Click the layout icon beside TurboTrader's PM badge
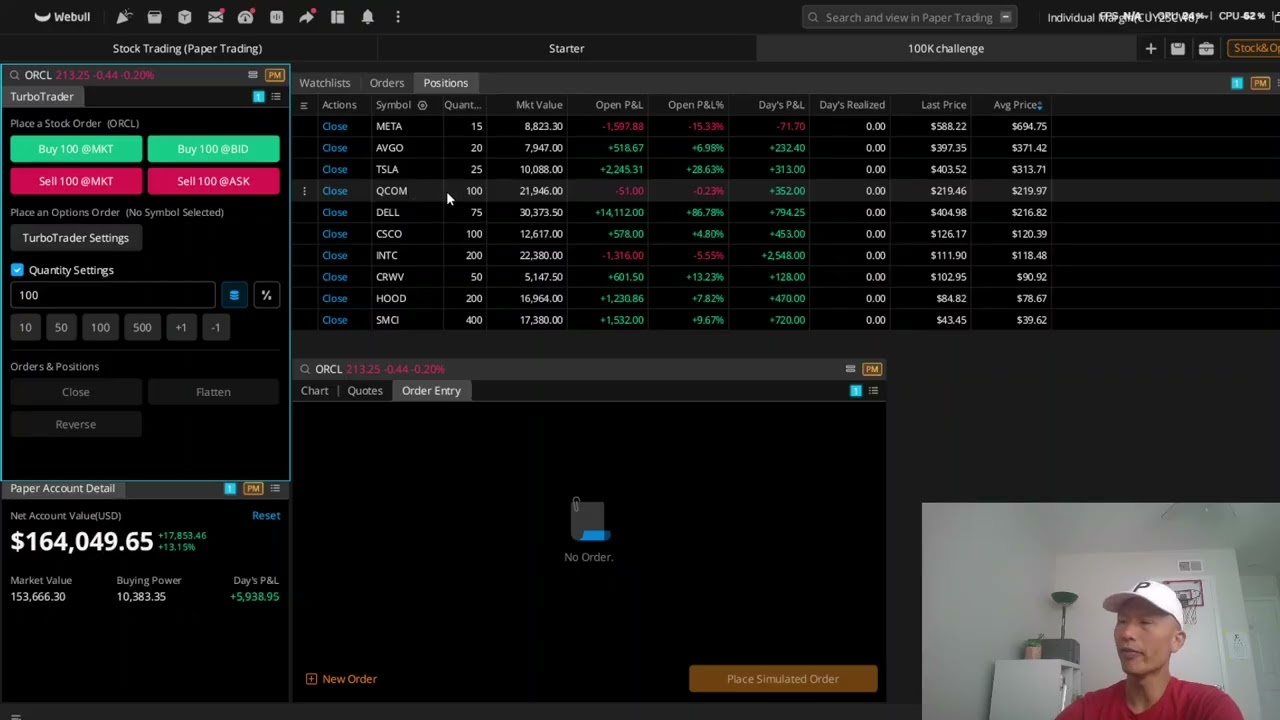1280x720 pixels. (x=252, y=75)
